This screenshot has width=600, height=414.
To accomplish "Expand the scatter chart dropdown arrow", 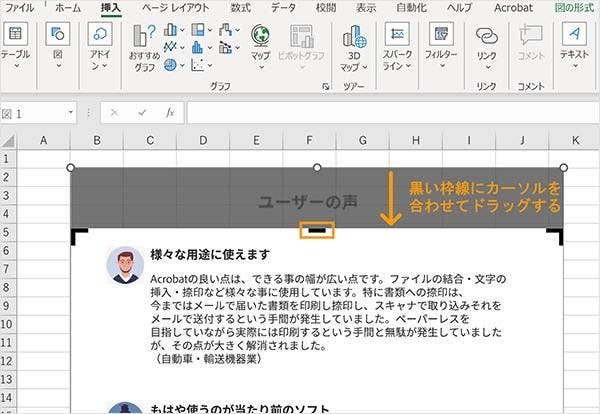I will pyautogui.click(x=210, y=65).
